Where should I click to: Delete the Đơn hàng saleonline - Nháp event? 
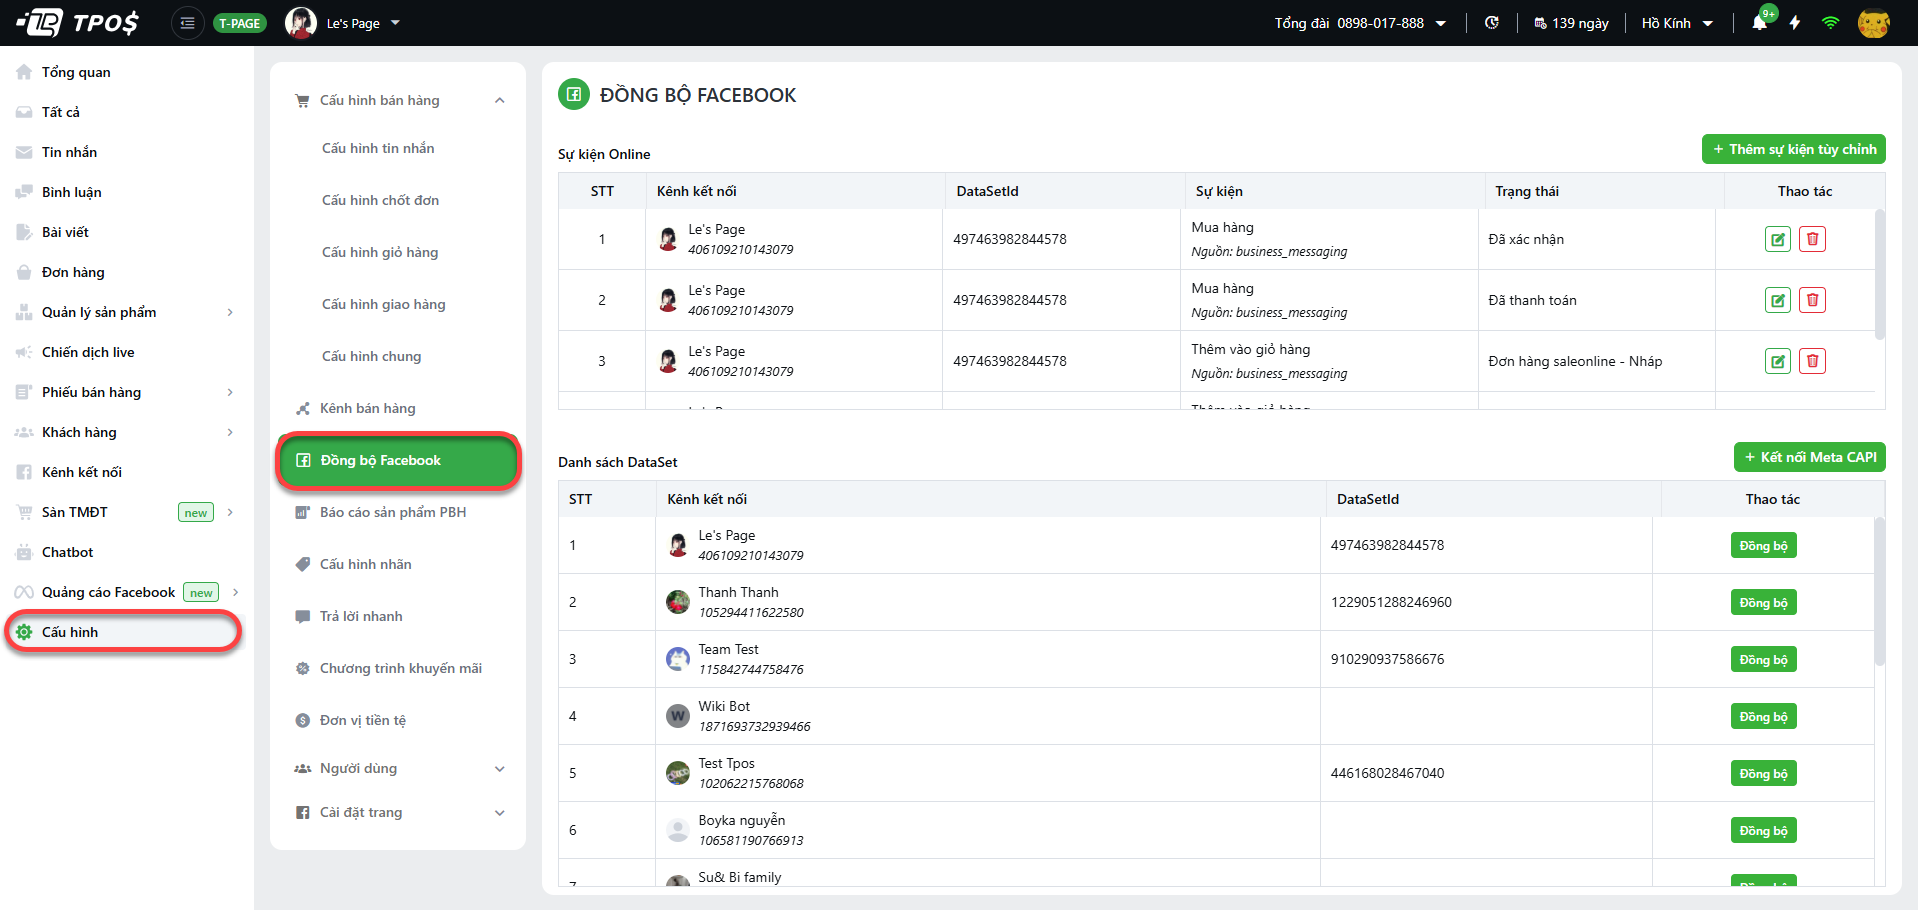(1812, 361)
